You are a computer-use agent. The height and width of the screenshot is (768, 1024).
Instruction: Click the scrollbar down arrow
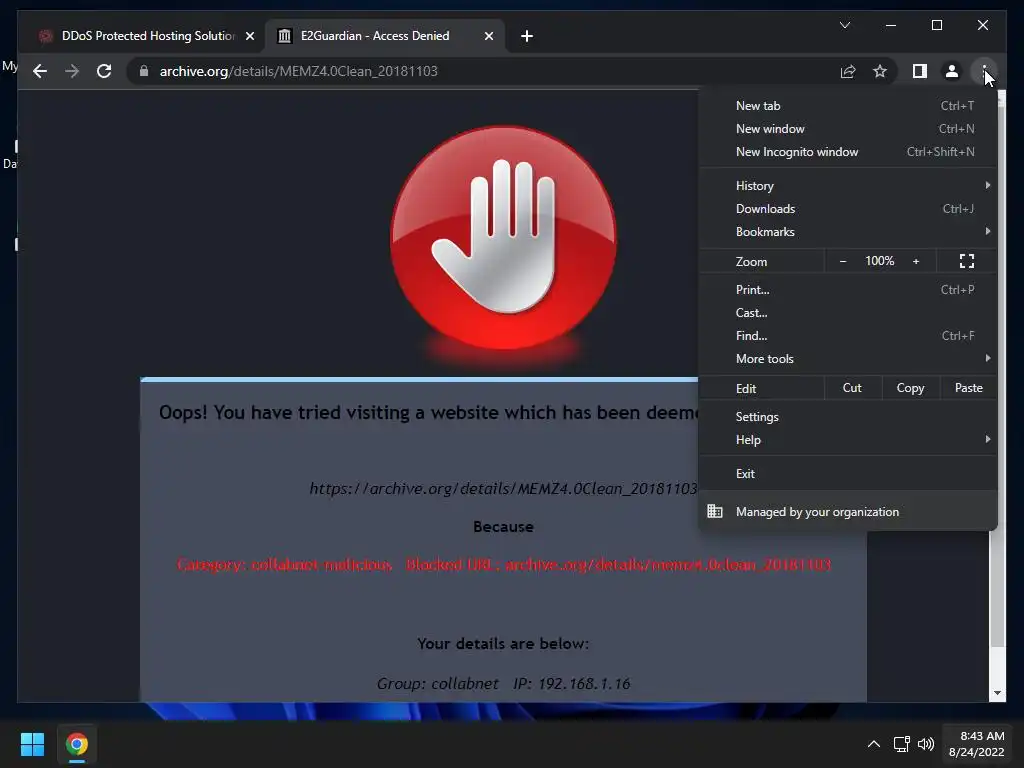[997, 693]
